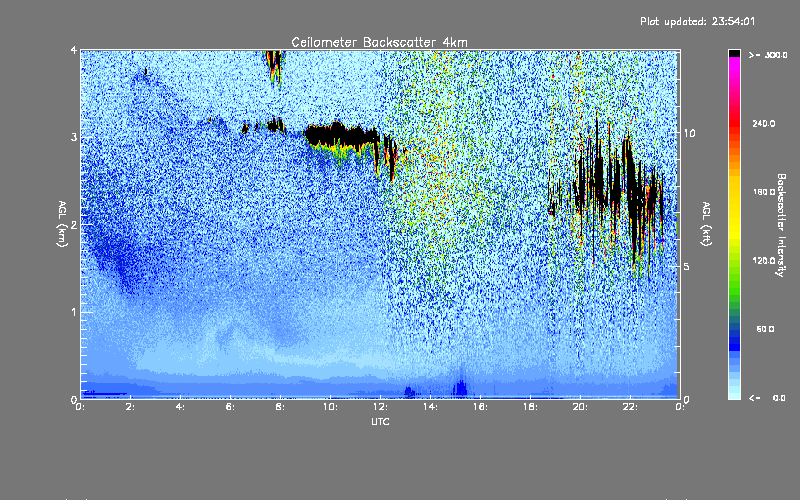Click the ">= 300.0" colorbar value
800x500 pixels.
tap(768, 55)
